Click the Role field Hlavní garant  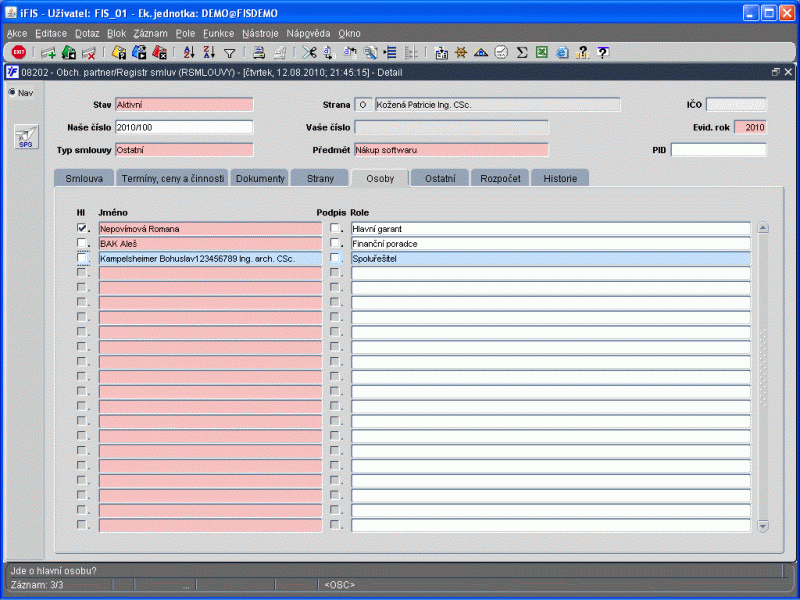(551, 229)
